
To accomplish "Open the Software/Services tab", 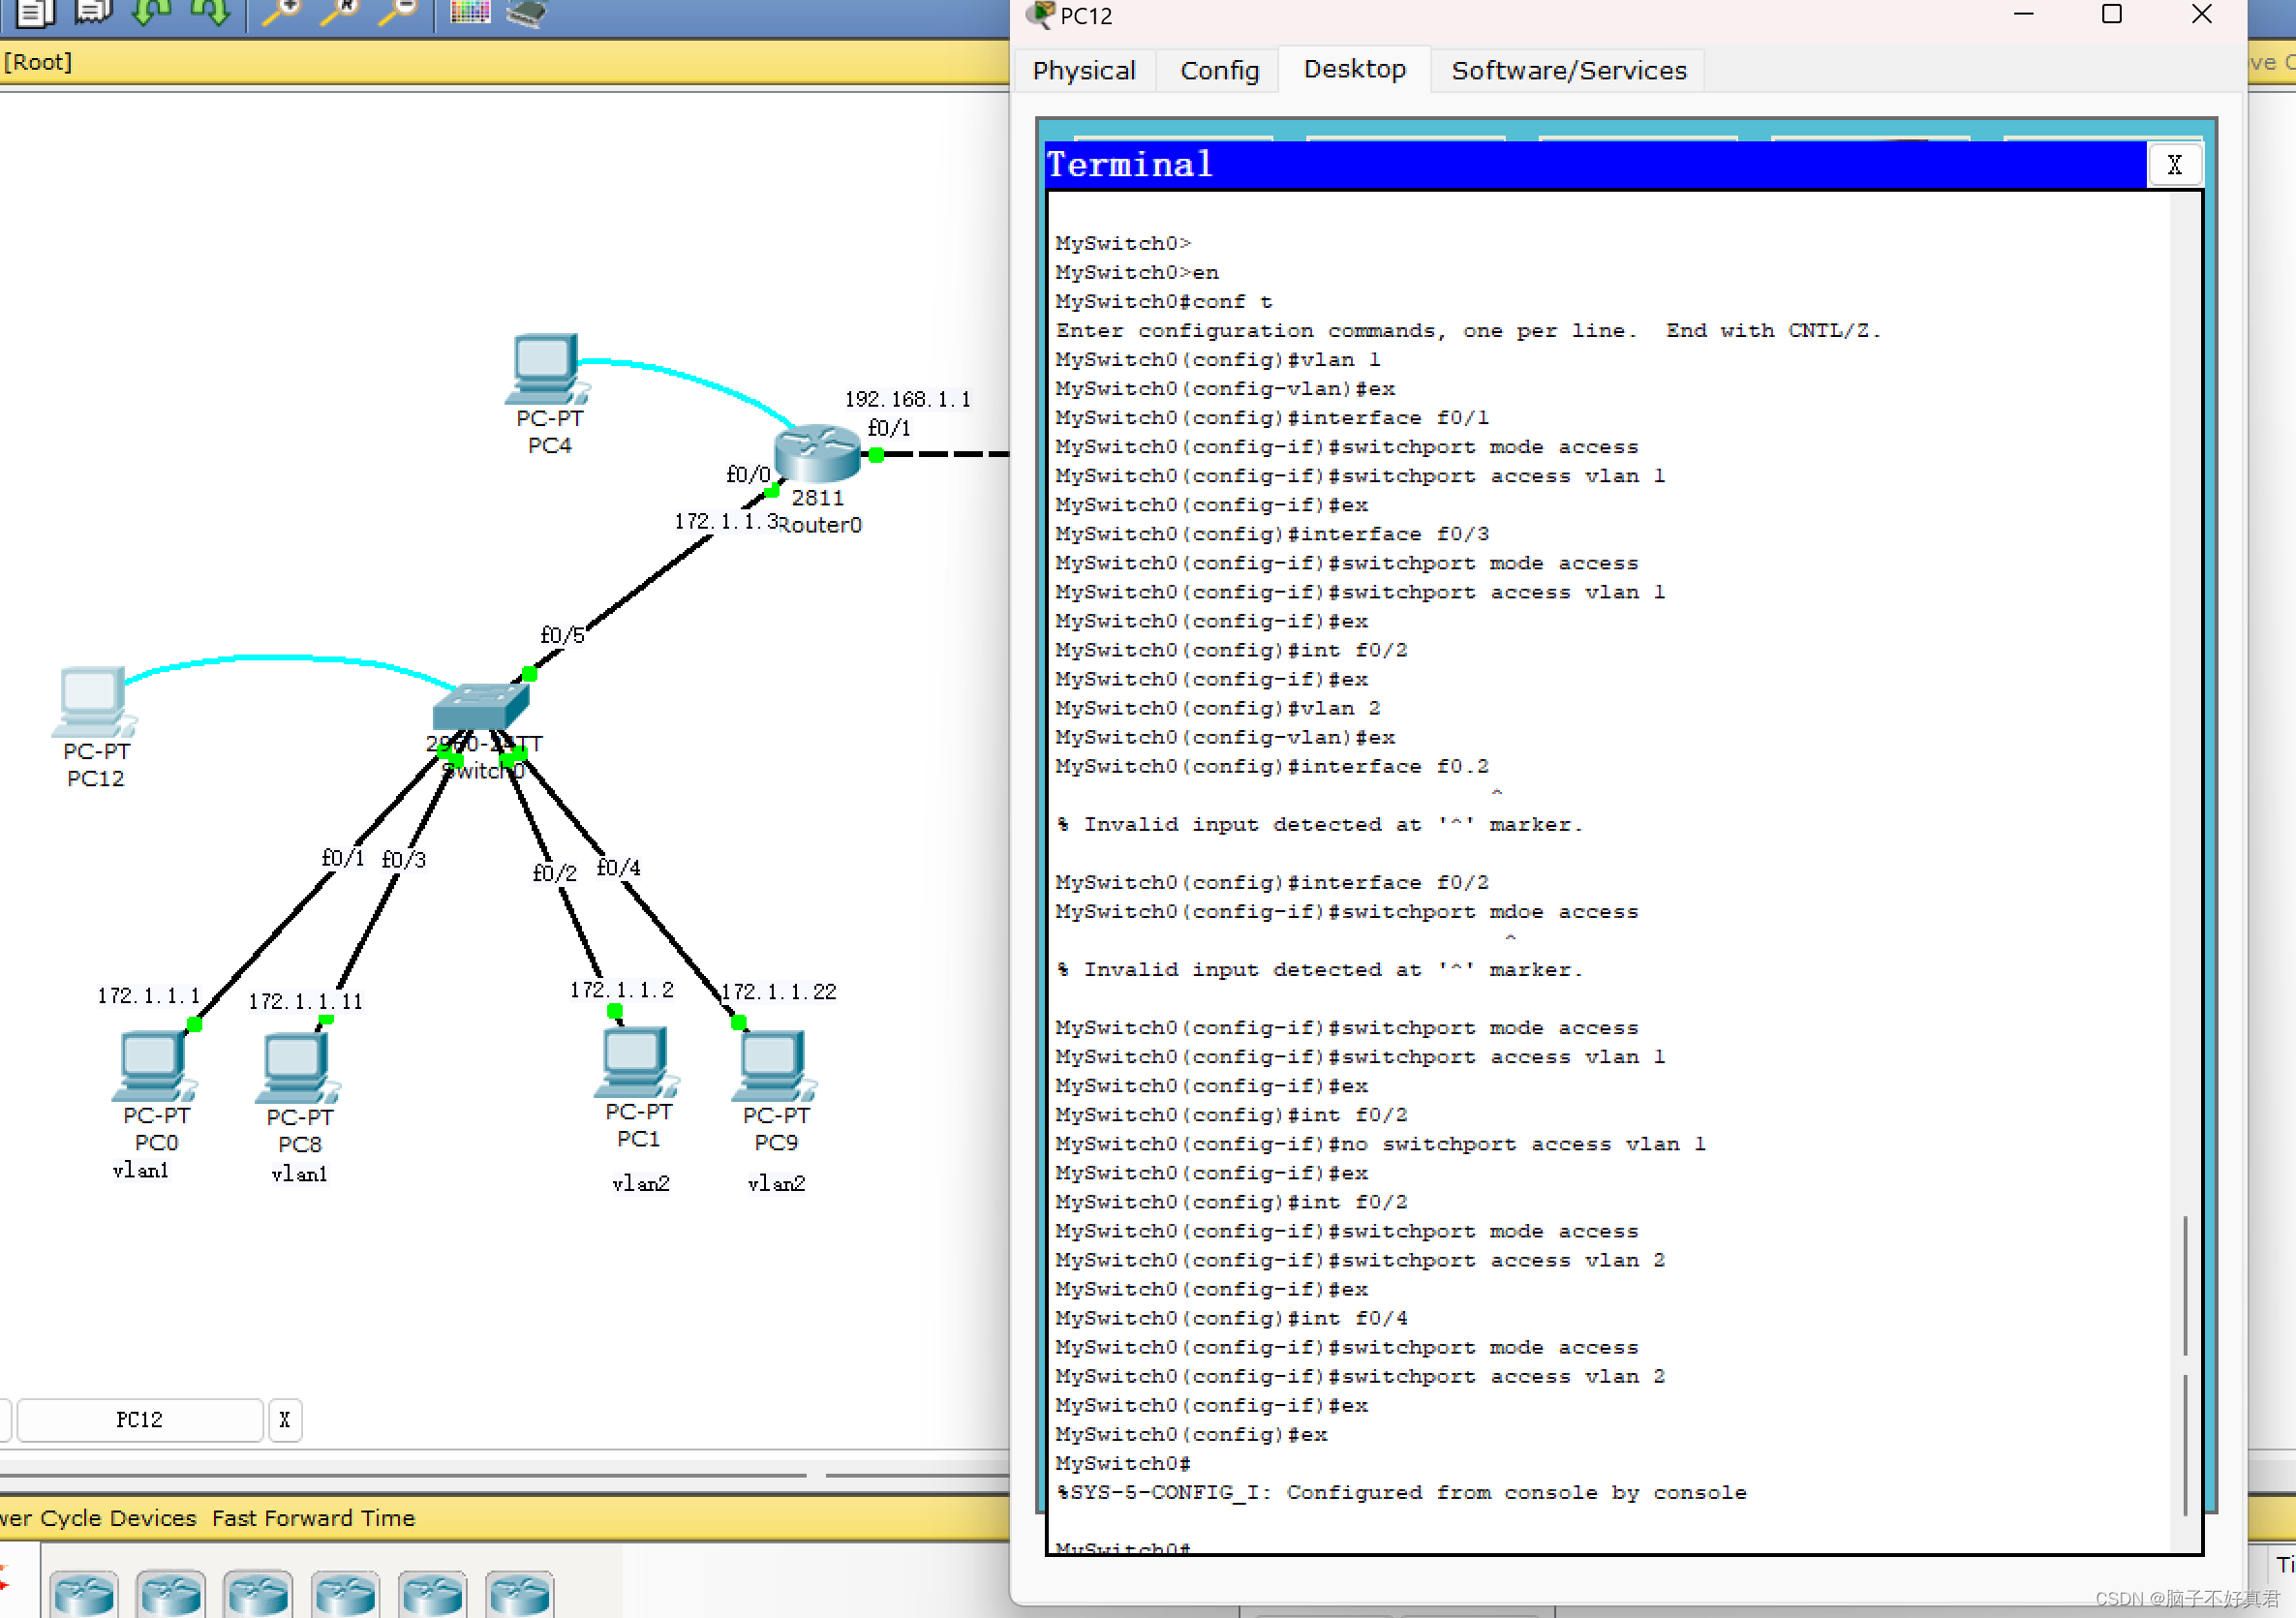I will pos(1567,71).
